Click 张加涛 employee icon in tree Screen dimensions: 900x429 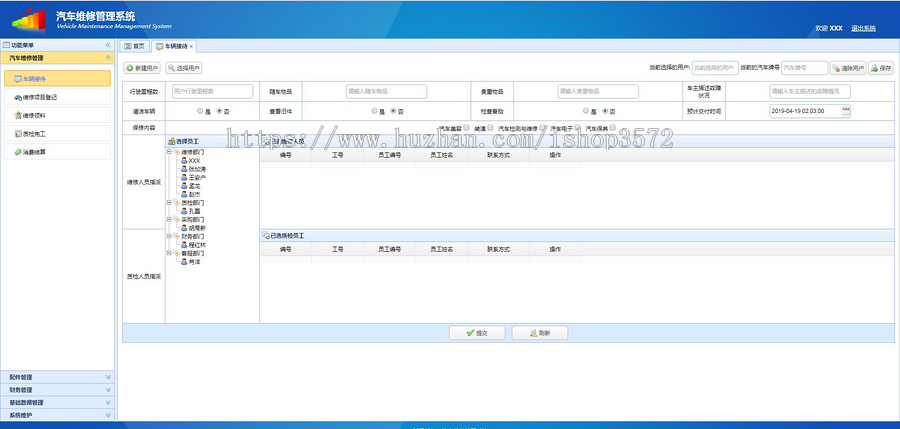pos(184,169)
